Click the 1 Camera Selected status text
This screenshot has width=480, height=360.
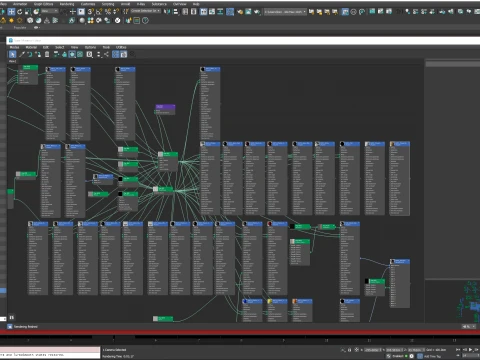point(114,350)
